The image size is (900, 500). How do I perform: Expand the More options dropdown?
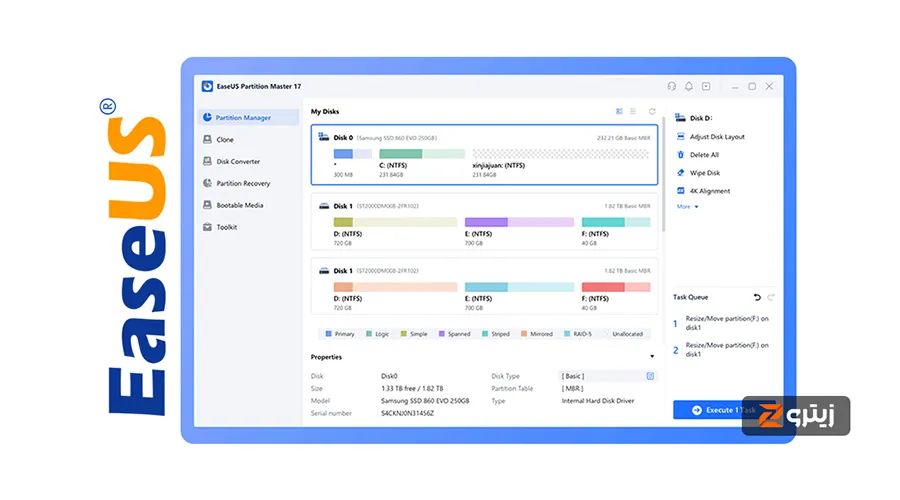[x=687, y=207]
